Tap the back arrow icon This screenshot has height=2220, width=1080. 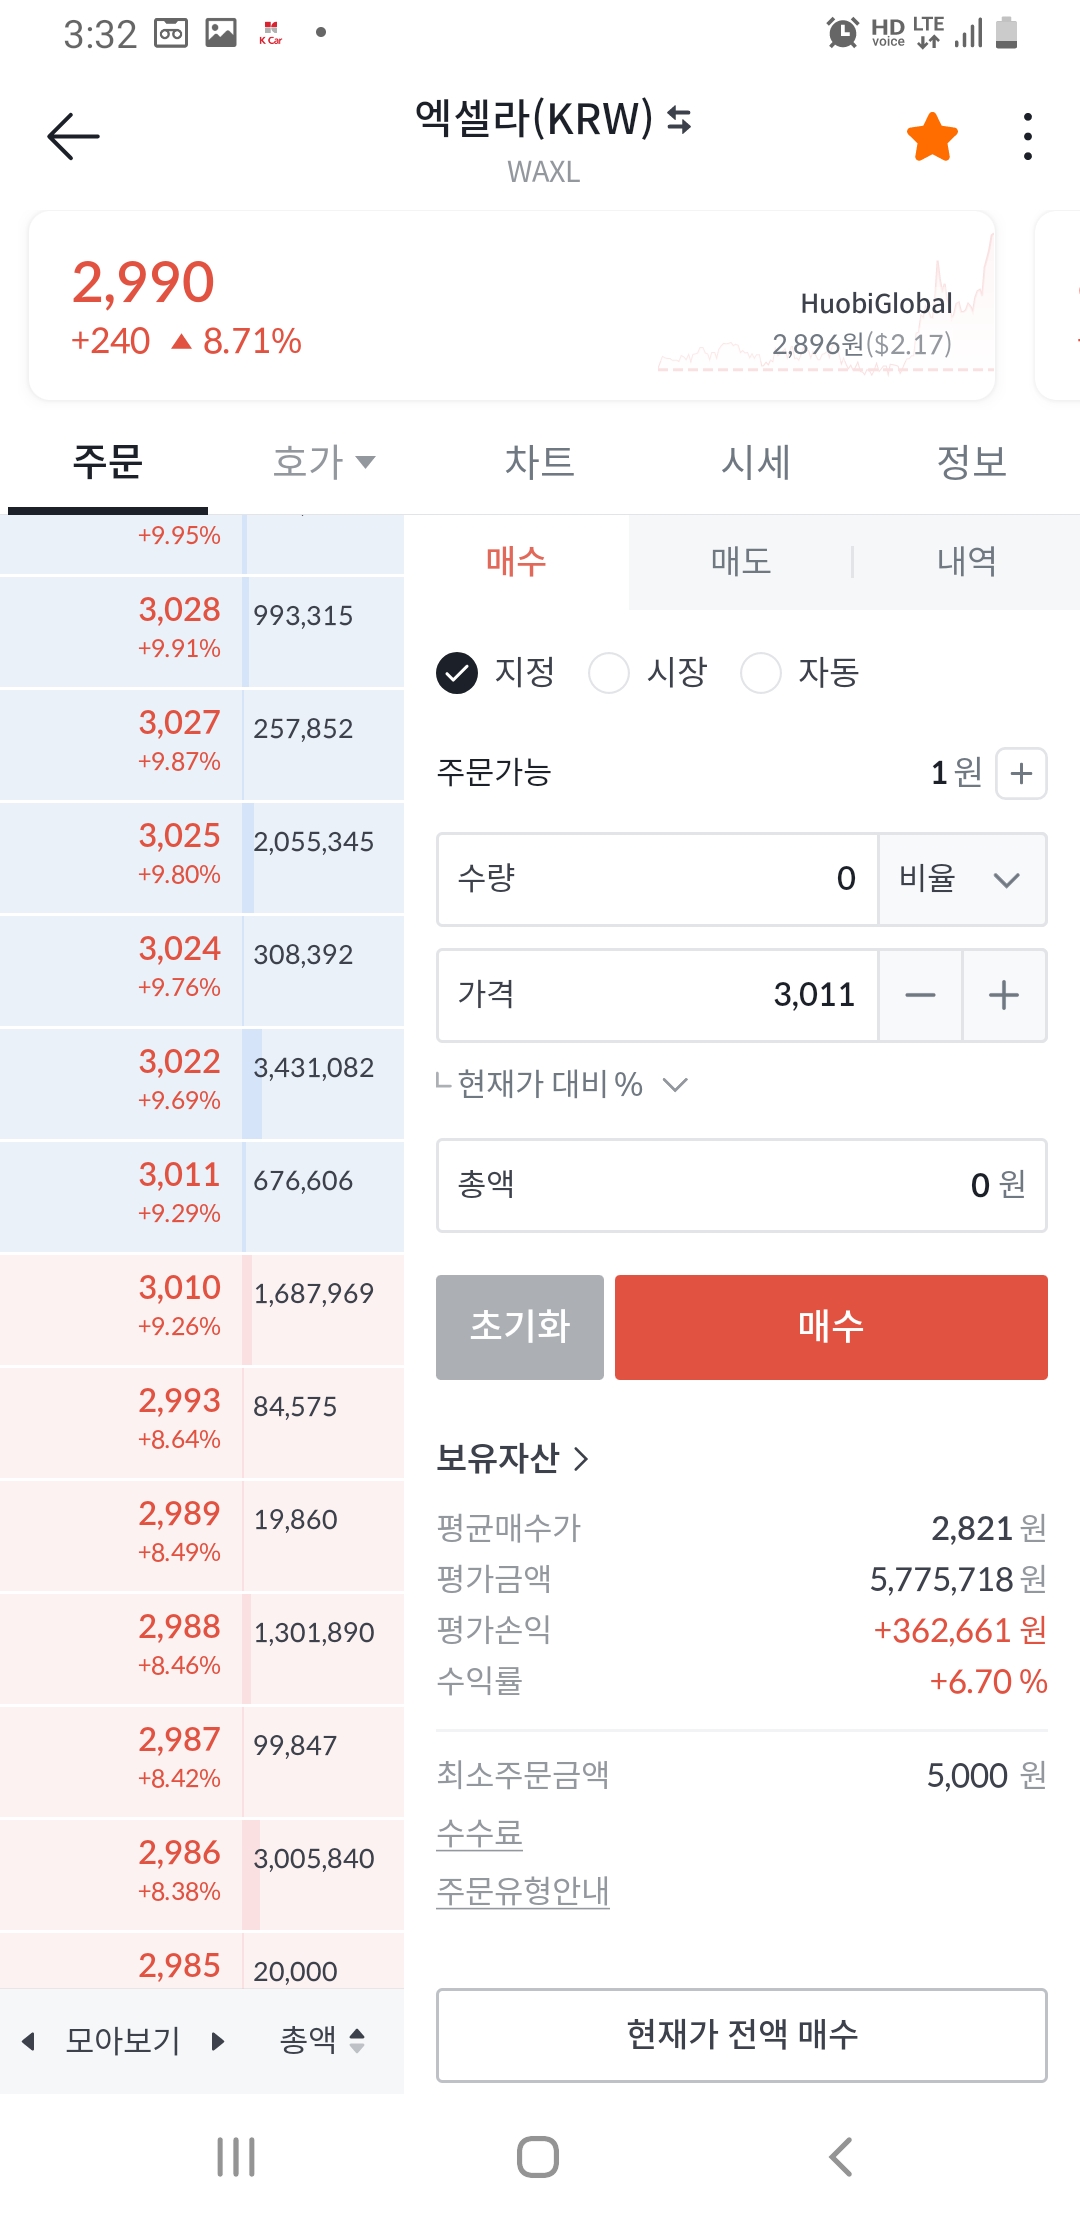coord(73,136)
